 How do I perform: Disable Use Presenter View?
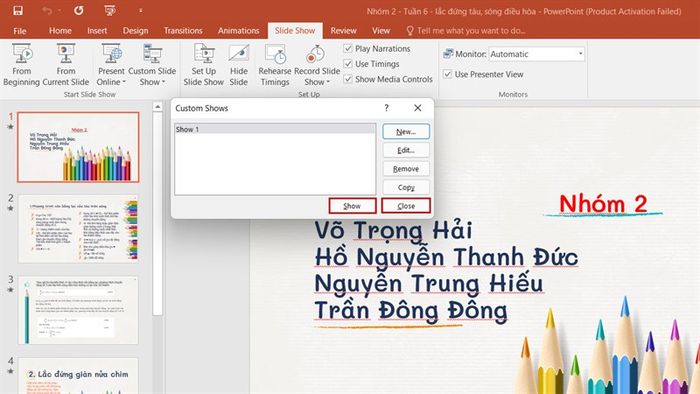(447, 74)
